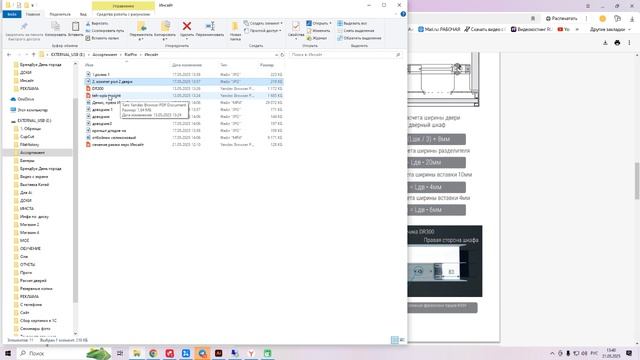Click the red Delete X icon in ribbon
The height and width of the screenshot is (360, 640).
point(187,26)
